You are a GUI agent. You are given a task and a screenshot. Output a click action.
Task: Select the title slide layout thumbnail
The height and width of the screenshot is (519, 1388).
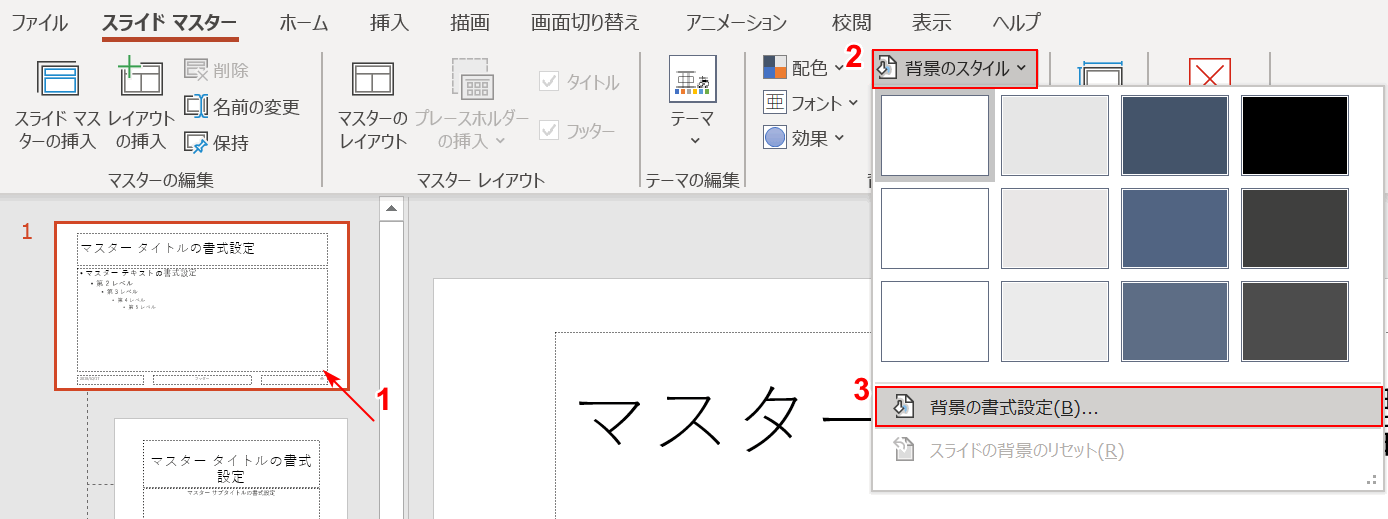click(231, 468)
